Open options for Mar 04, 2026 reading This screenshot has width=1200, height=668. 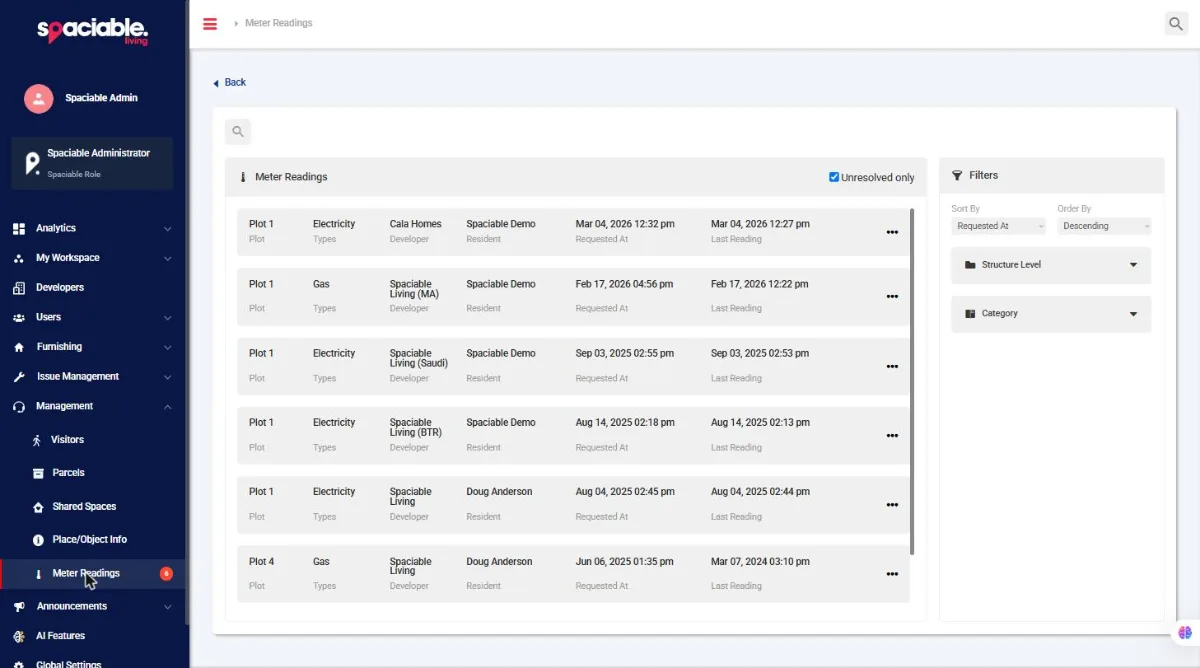892,232
